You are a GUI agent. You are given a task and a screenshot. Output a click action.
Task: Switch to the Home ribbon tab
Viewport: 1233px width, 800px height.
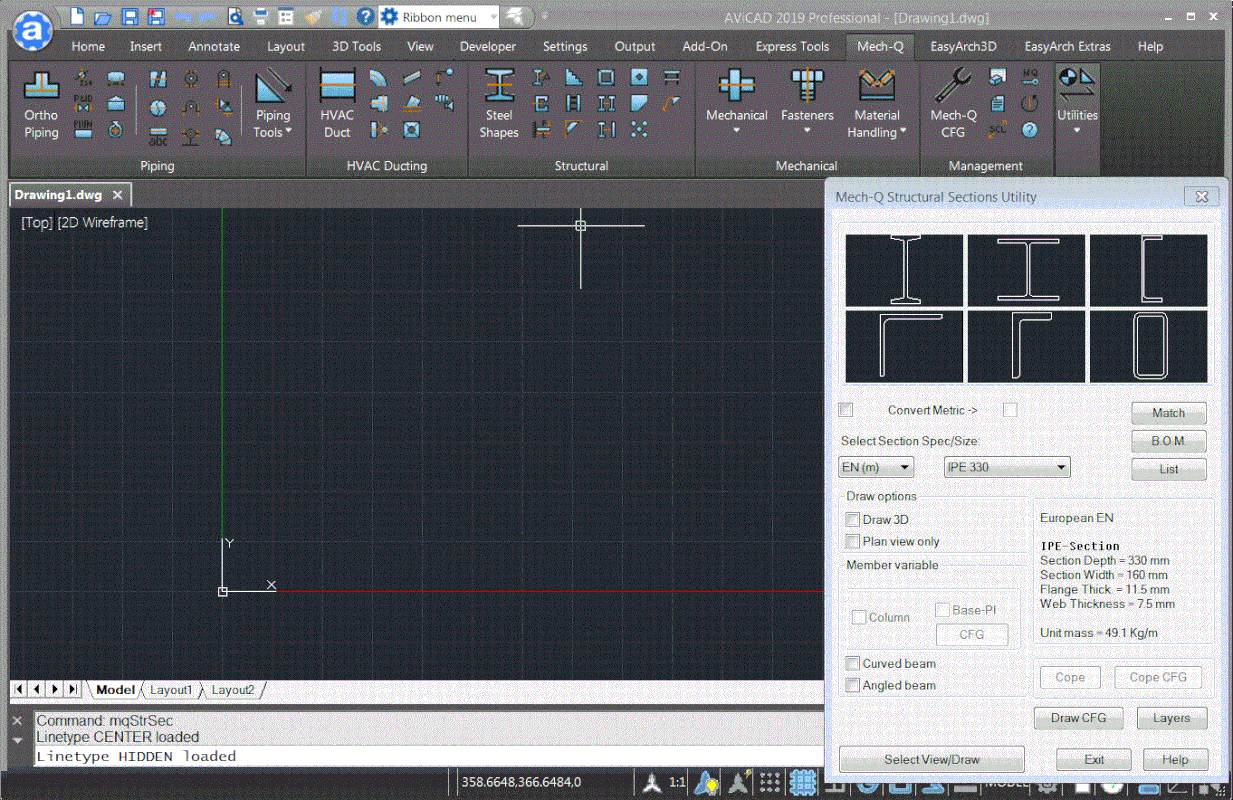[x=88, y=46]
